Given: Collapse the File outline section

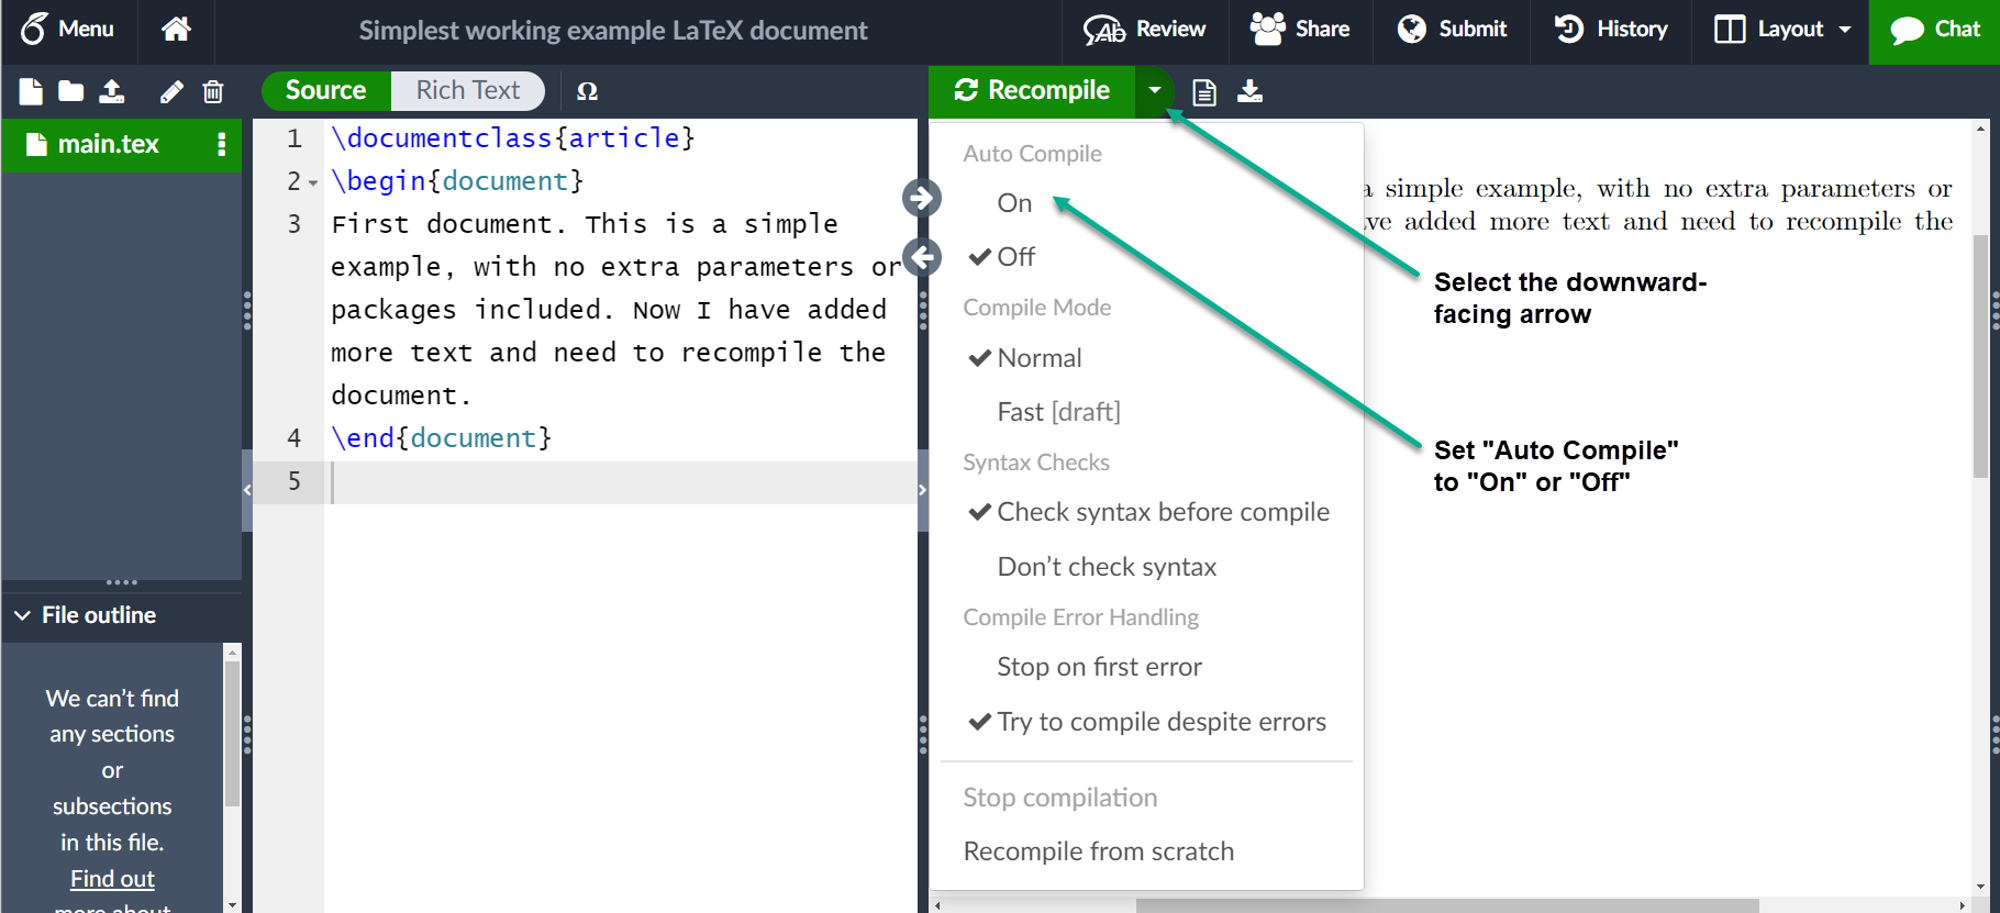Looking at the screenshot, I should (x=23, y=615).
